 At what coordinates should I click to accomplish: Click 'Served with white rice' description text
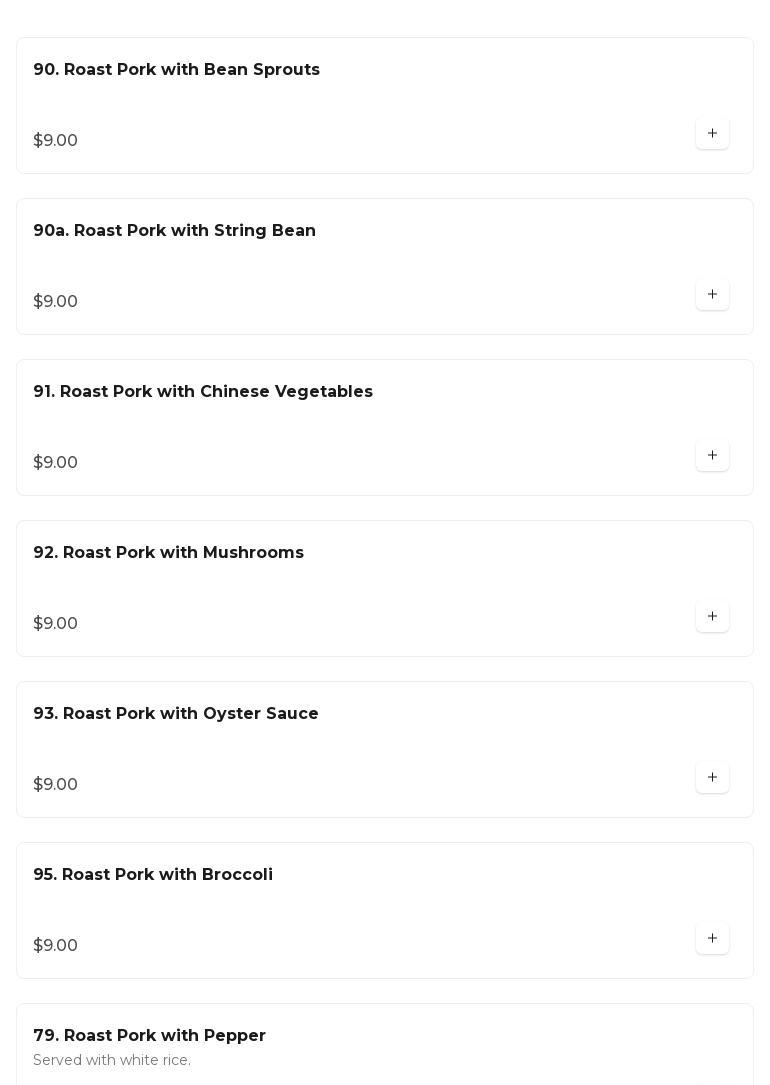point(111,1060)
